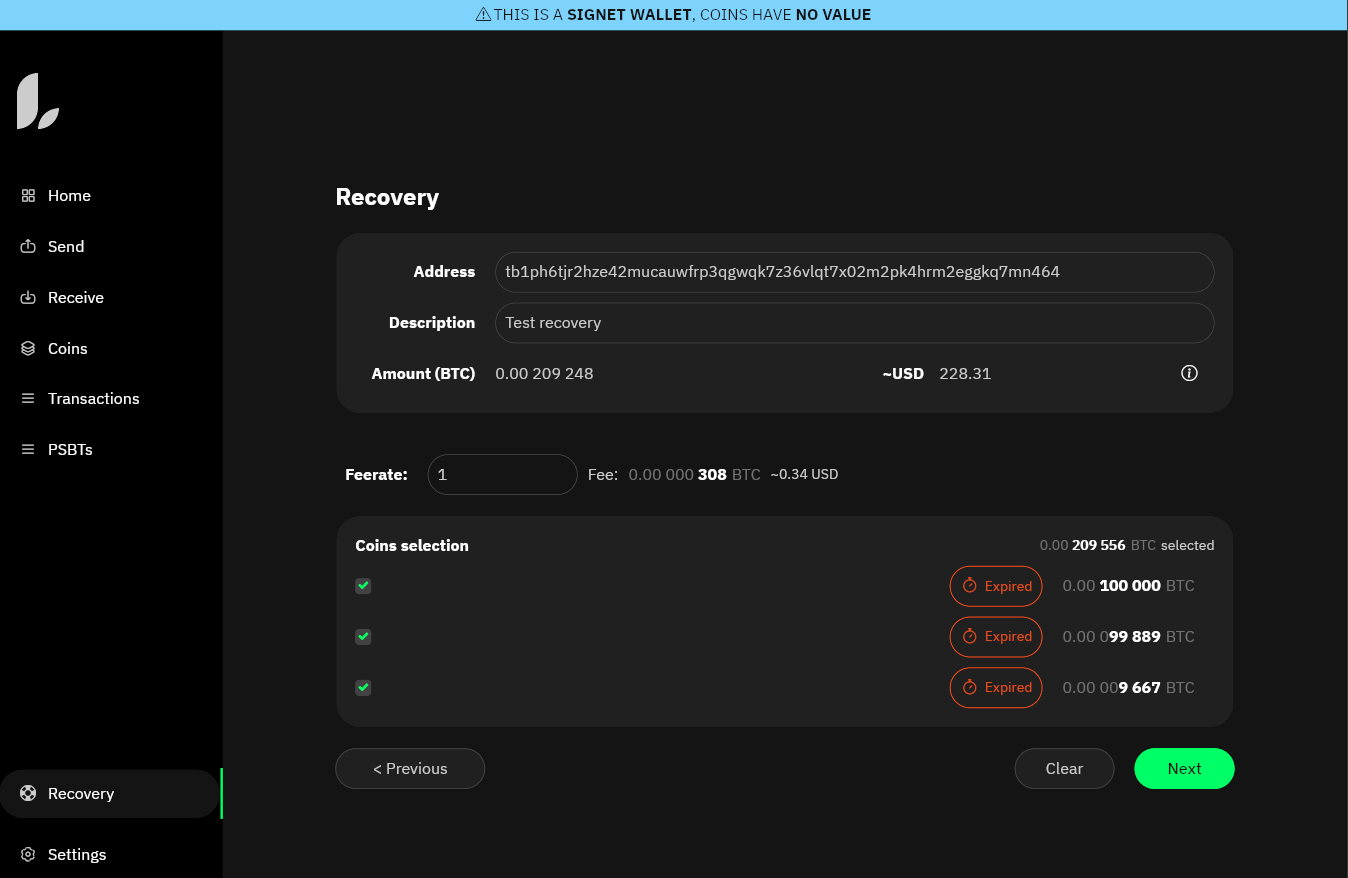Image resolution: width=1348 pixels, height=878 pixels.
Task: Uncheck the 0.00100000 BTC coin checkbox
Action: [x=363, y=586]
